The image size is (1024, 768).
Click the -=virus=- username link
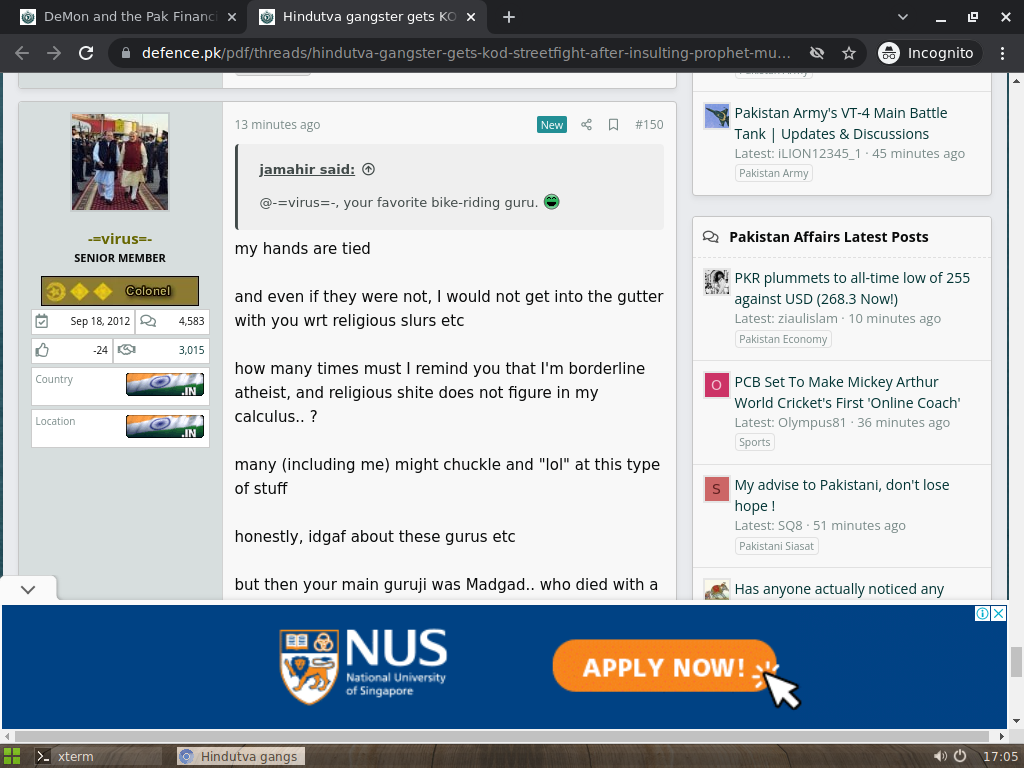click(x=120, y=239)
